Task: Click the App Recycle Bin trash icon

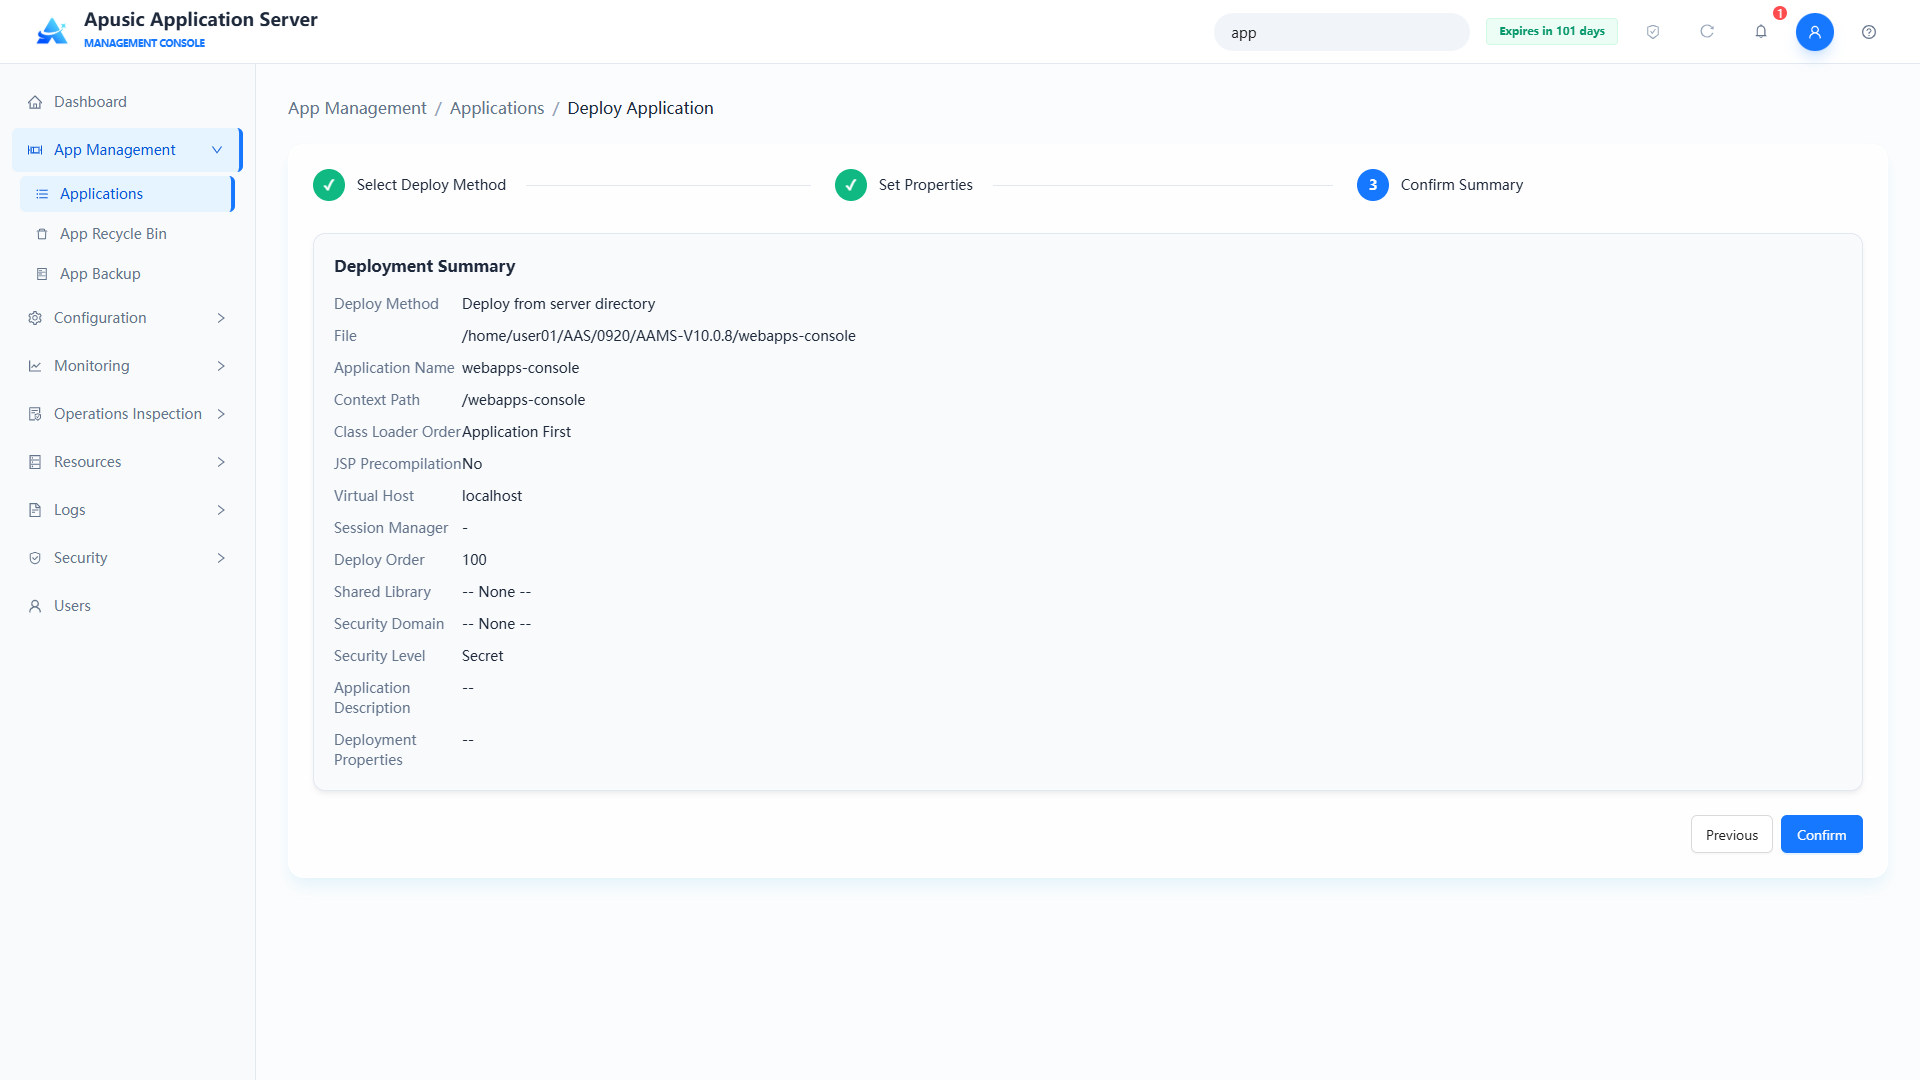Action: tap(42, 234)
